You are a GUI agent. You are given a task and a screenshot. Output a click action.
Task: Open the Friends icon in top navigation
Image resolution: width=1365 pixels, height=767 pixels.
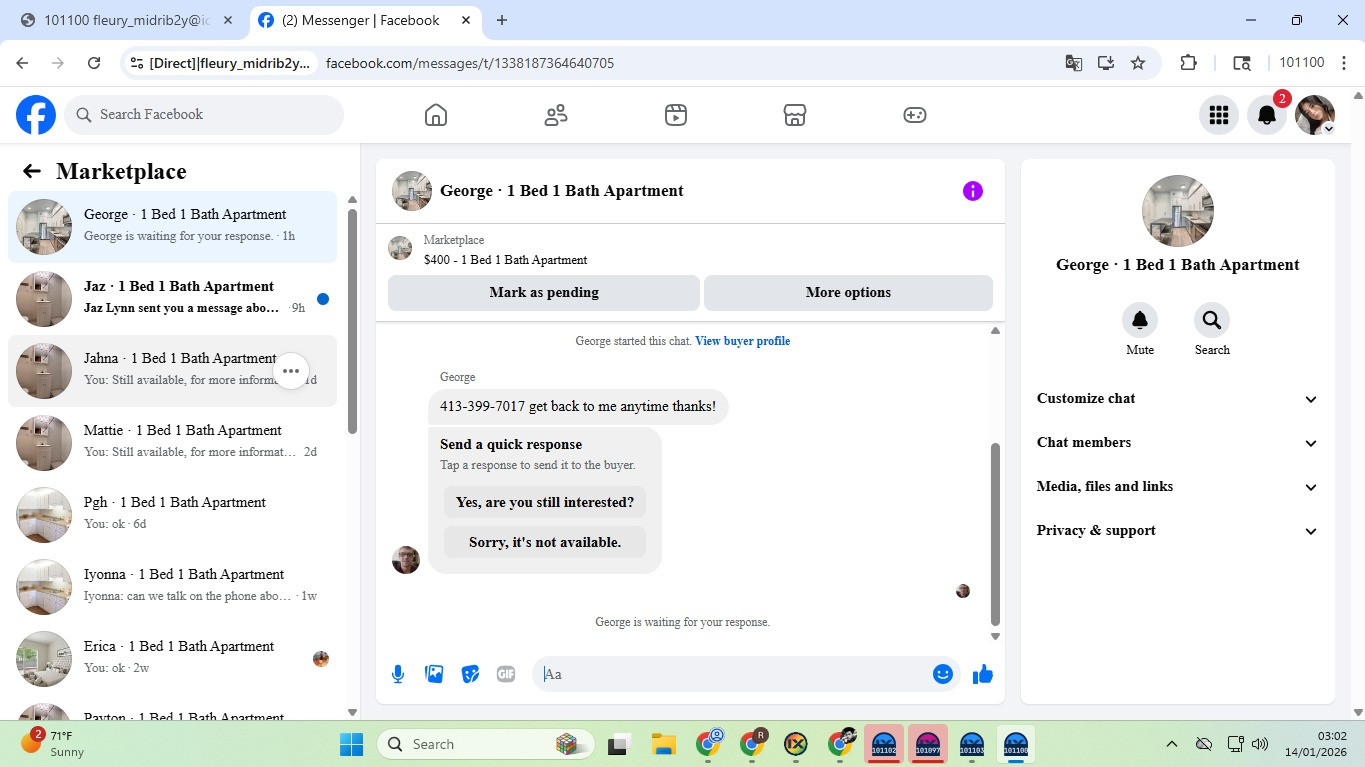coord(556,115)
